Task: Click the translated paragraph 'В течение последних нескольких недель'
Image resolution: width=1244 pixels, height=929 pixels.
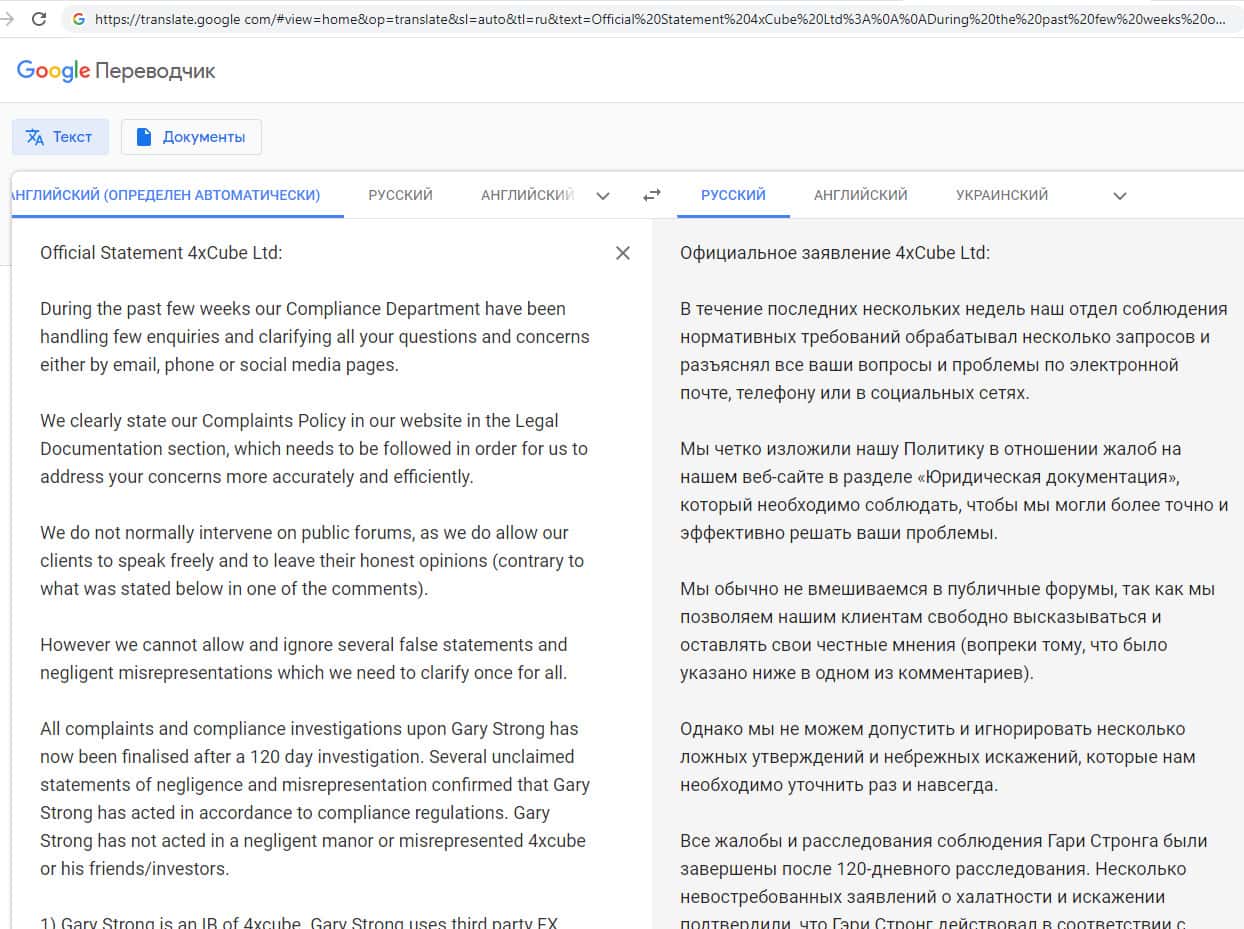Action: coord(954,351)
